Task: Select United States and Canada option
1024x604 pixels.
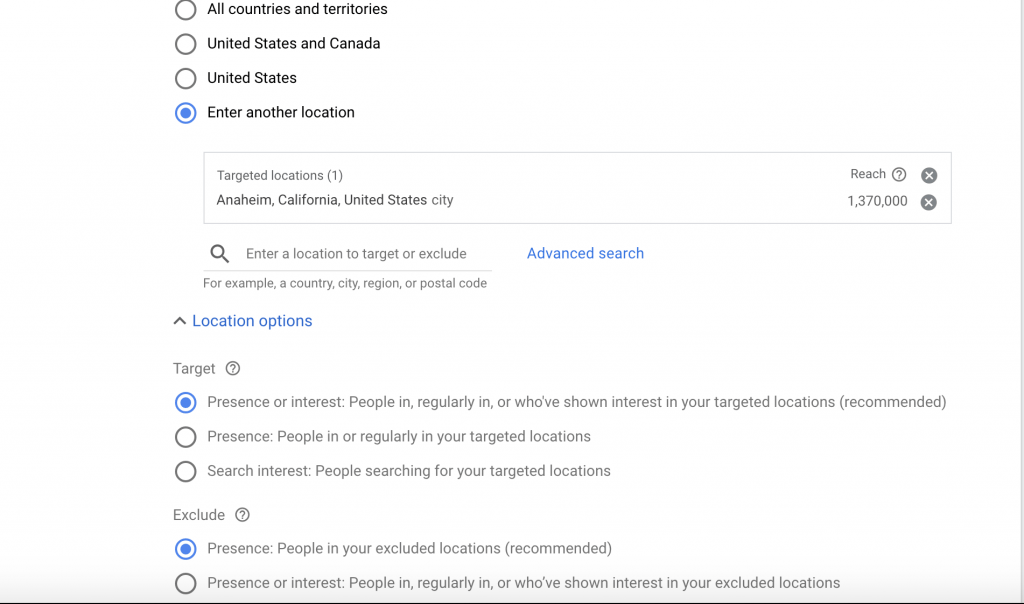Action: pos(185,44)
